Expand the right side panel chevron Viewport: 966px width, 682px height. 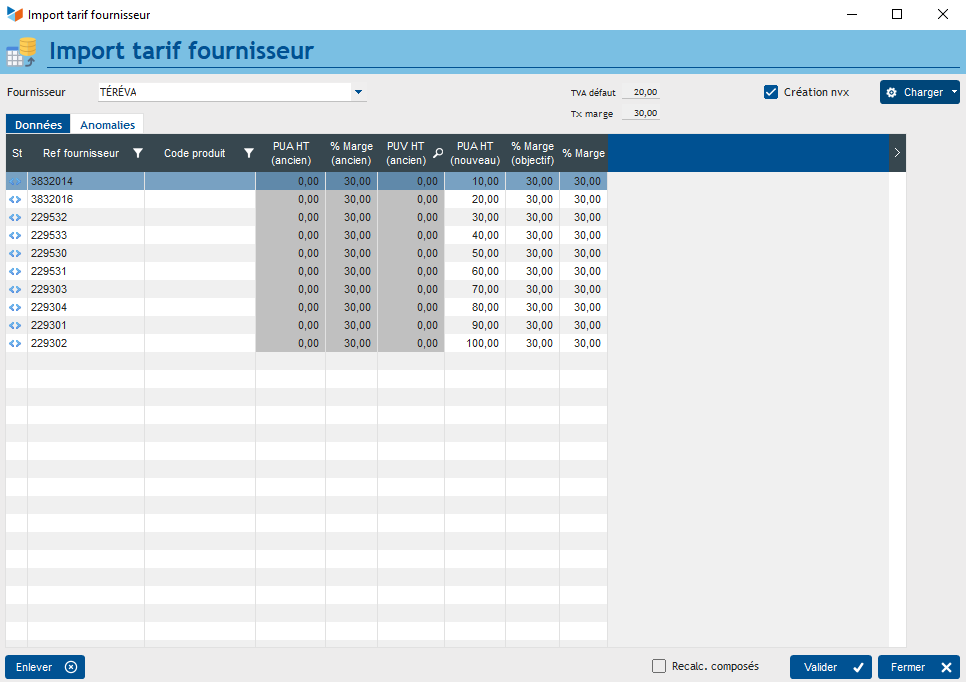point(897,153)
